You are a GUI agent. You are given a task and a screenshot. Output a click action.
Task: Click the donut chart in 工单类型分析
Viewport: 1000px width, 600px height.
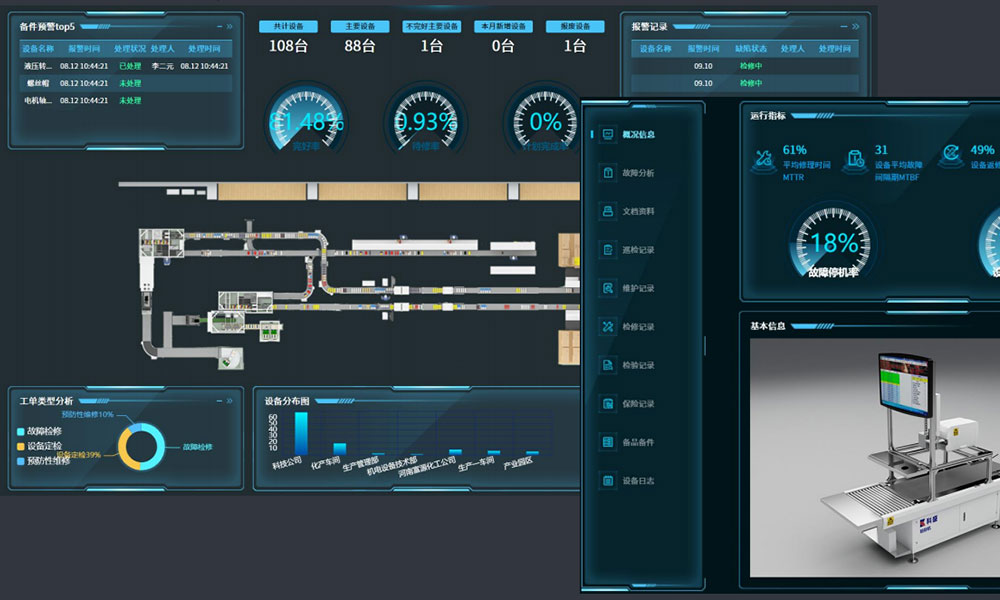coord(142,446)
